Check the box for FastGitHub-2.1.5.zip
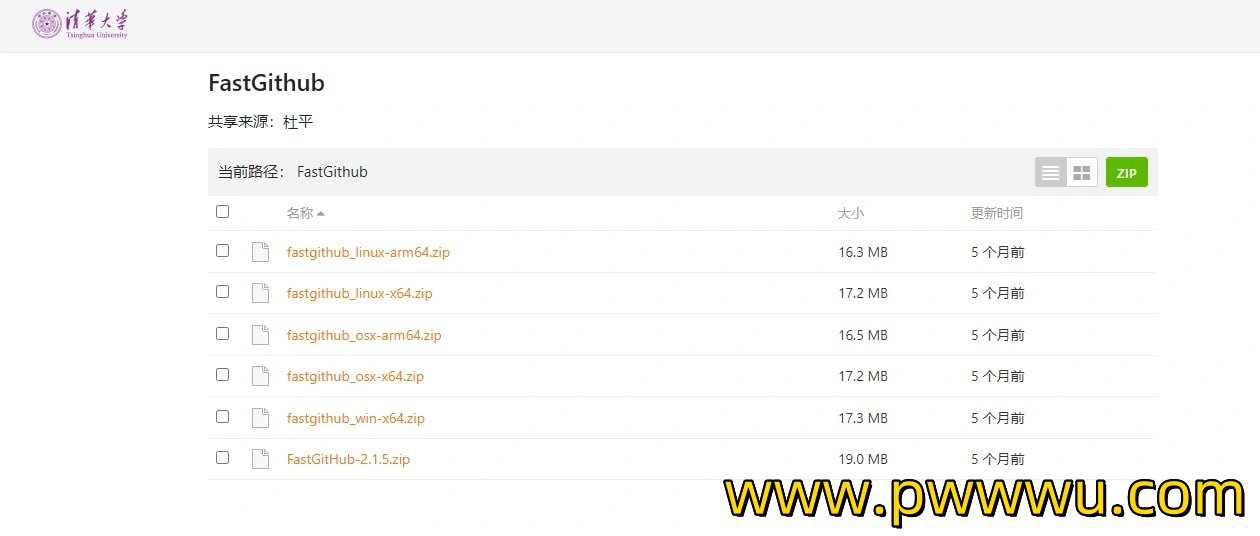 point(222,457)
